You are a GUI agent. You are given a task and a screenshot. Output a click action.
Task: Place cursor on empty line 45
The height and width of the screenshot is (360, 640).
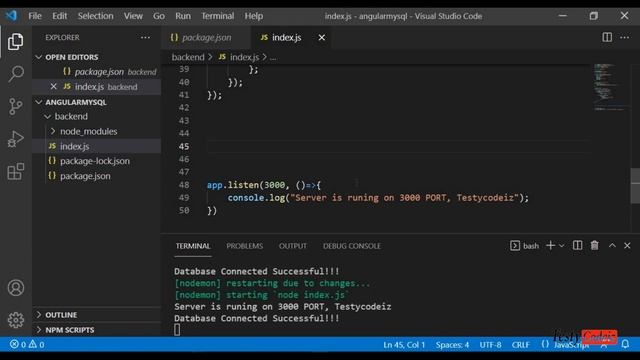[398, 146]
